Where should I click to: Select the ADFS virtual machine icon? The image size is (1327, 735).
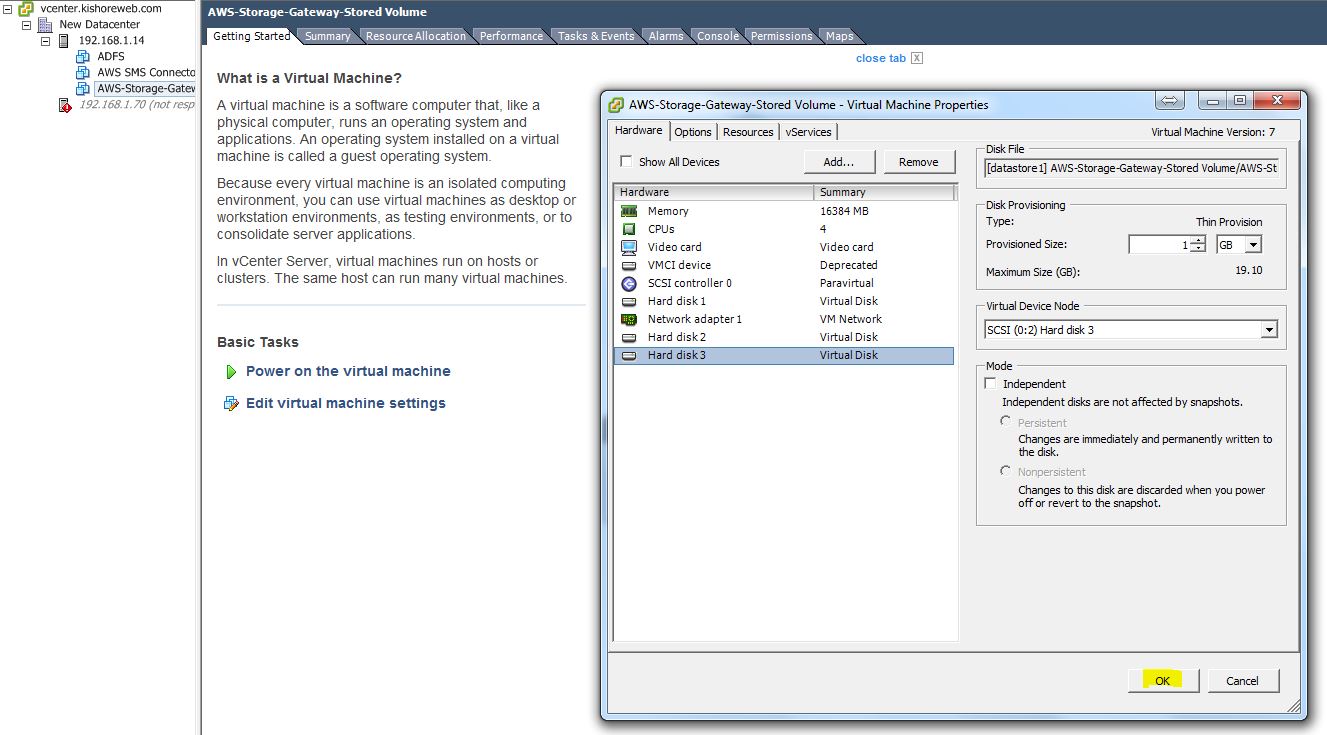coord(83,57)
